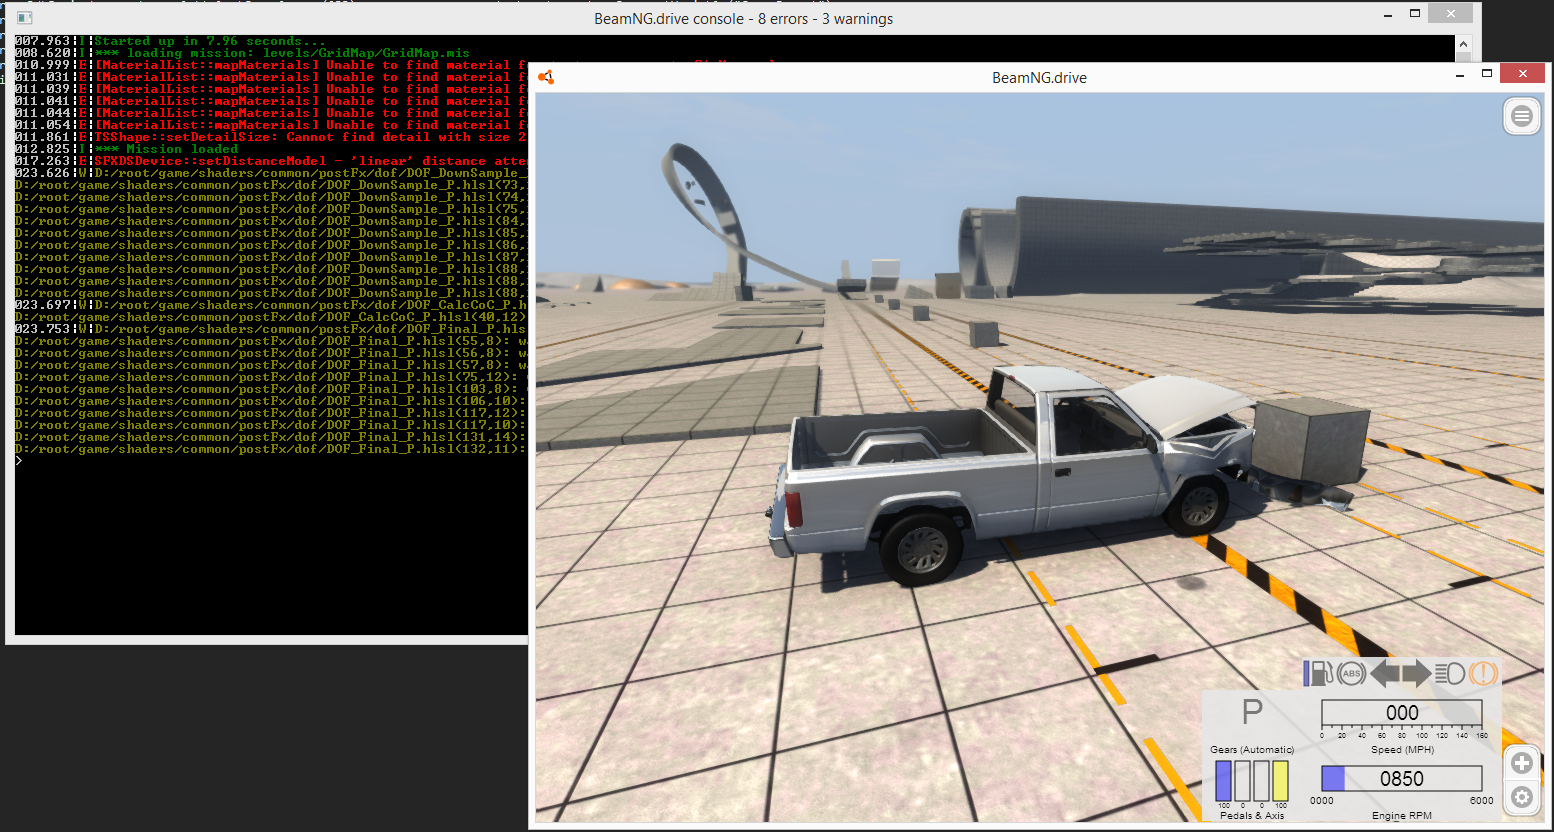Click the orange parking brake warning icon

(x=1483, y=673)
